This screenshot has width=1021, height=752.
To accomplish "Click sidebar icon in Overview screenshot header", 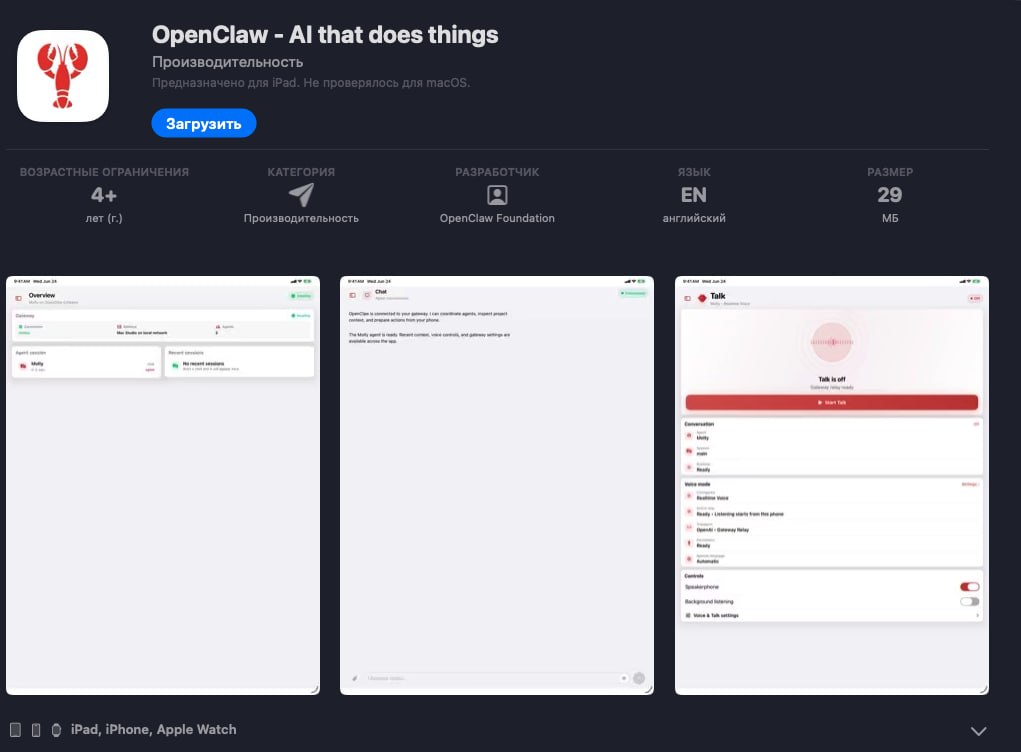I will click(18, 298).
